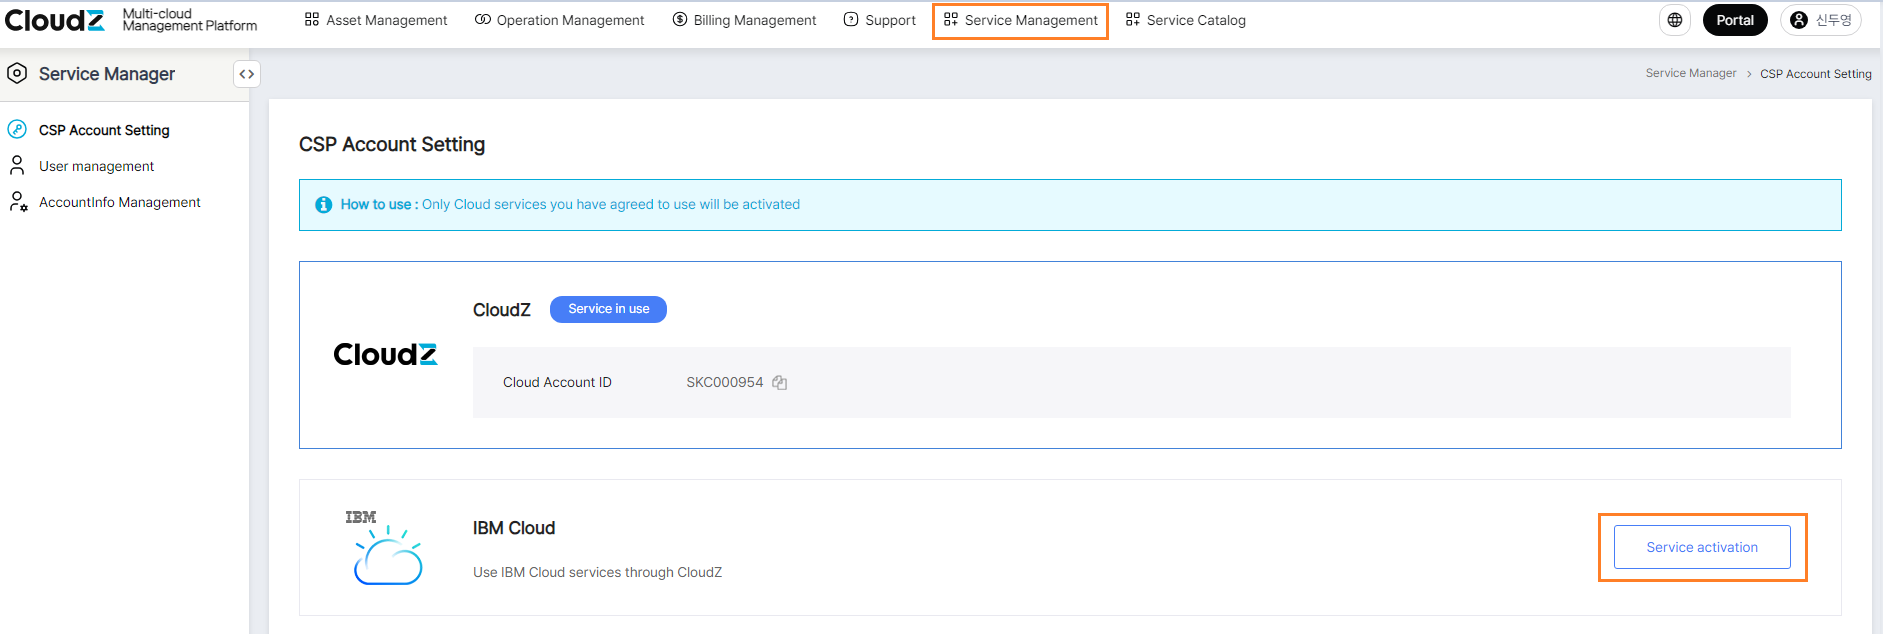Click the globe language icon

click(1675, 20)
